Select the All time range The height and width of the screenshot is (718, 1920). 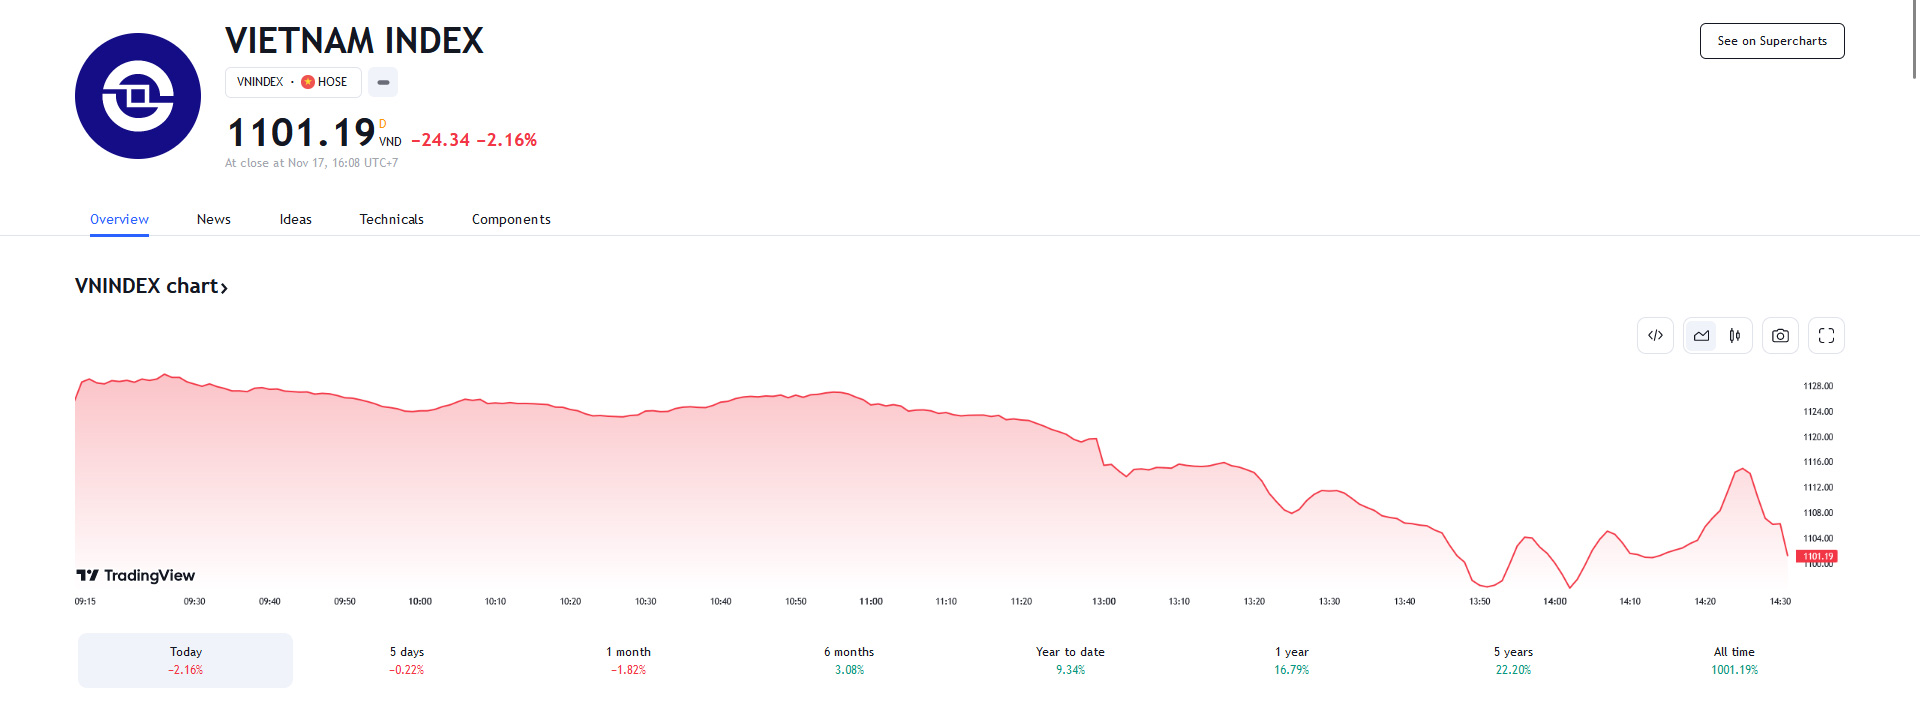1734,660
